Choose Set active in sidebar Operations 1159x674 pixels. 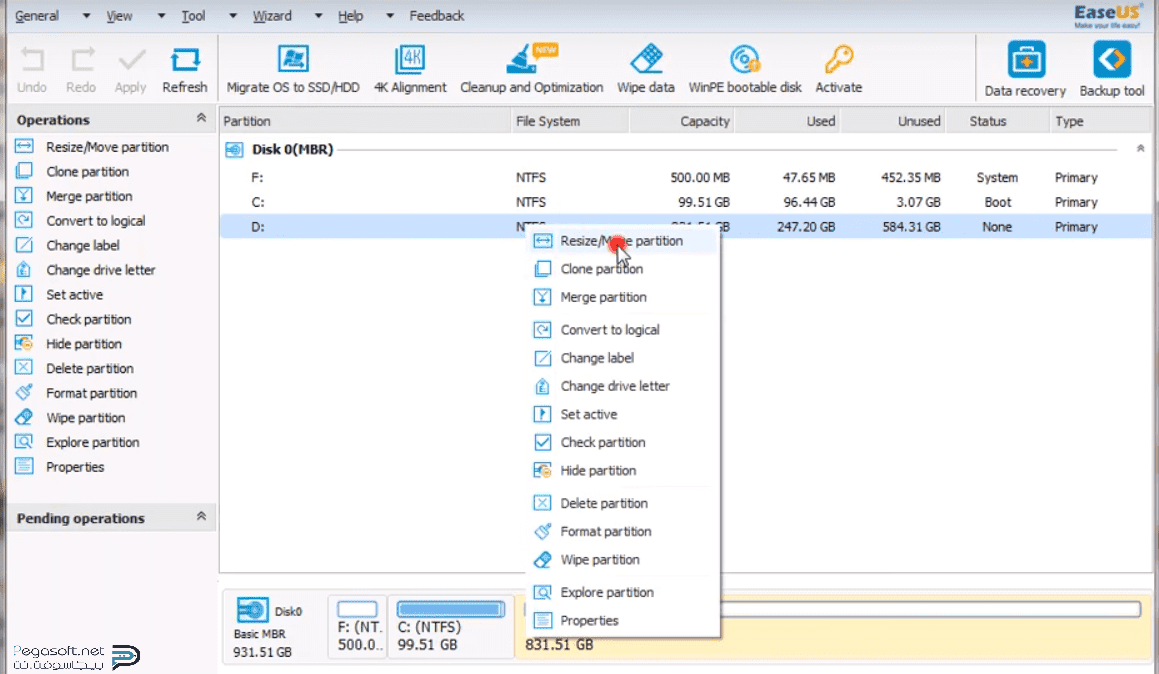pyautogui.click(x=59, y=294)
